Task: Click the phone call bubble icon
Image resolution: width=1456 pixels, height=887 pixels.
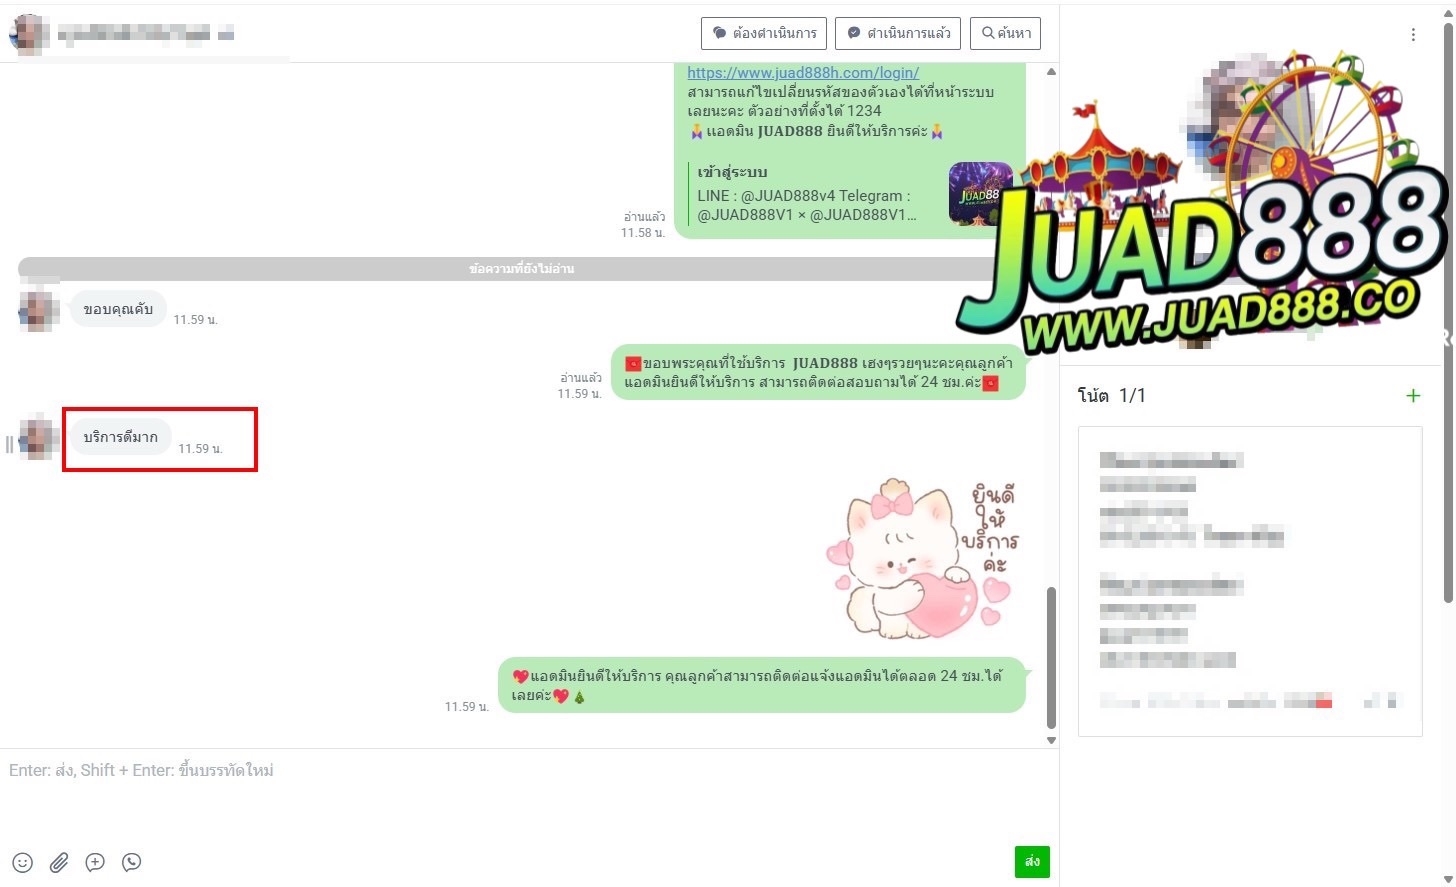Action: [131, 862]
